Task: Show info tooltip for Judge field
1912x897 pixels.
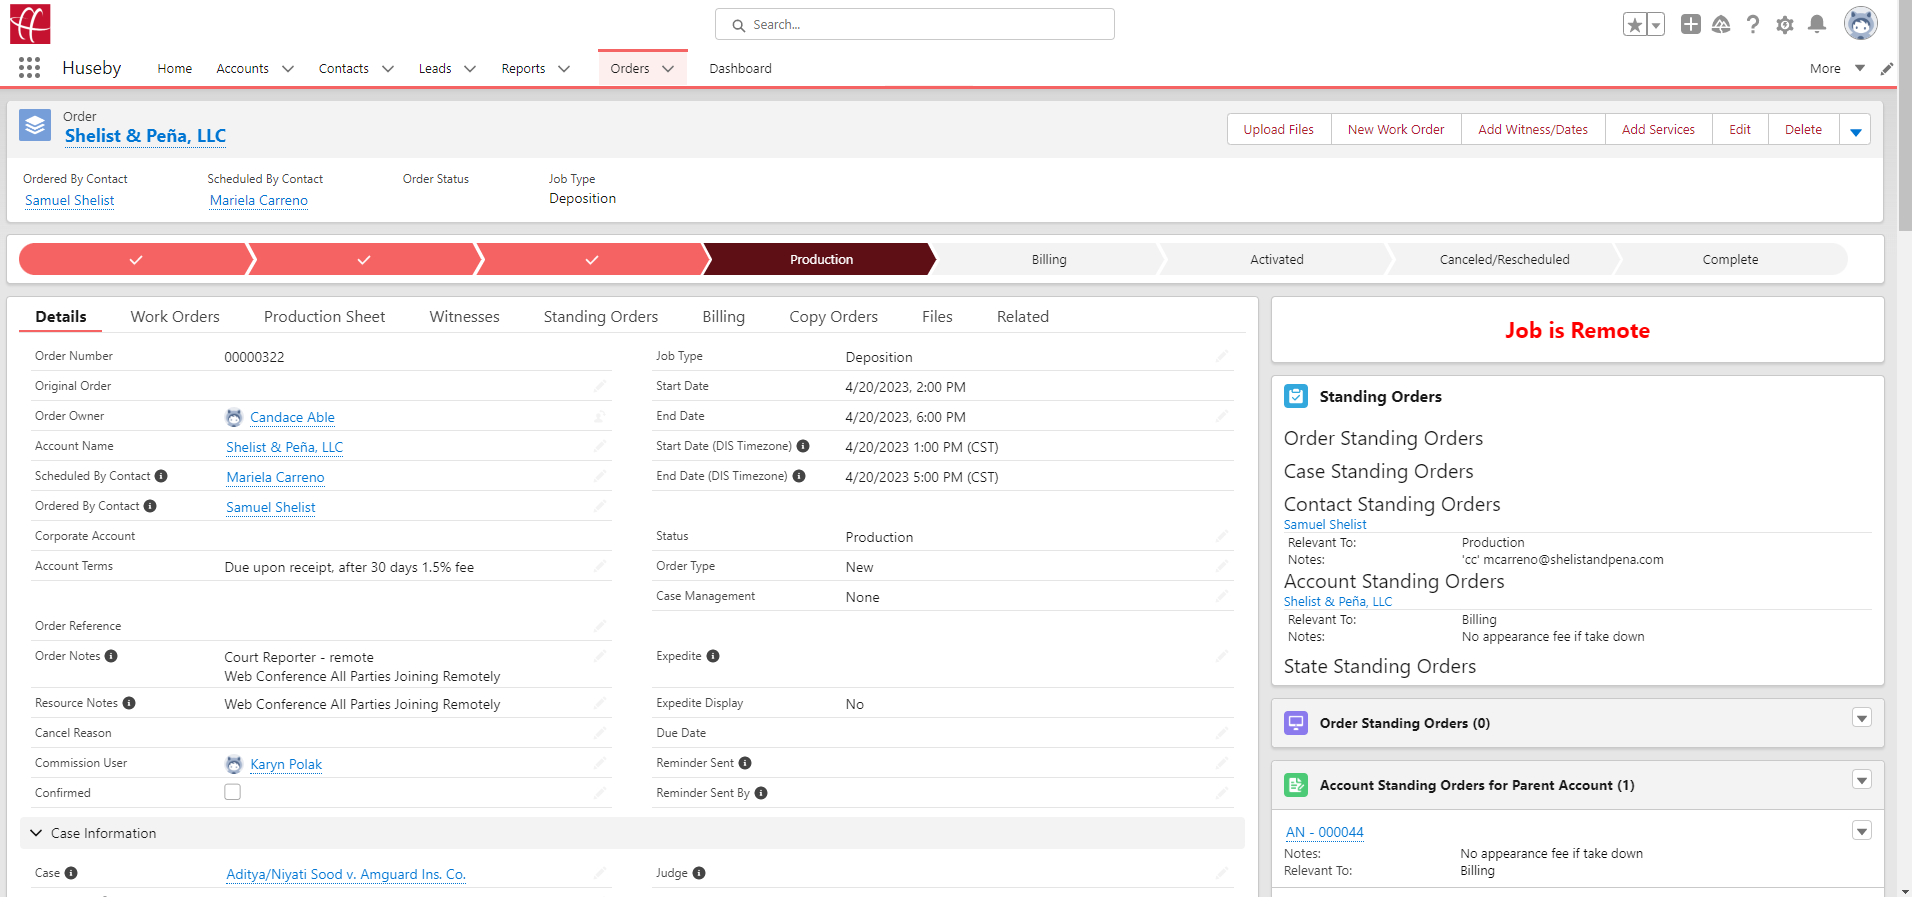Action: click(x=699, y=873)
